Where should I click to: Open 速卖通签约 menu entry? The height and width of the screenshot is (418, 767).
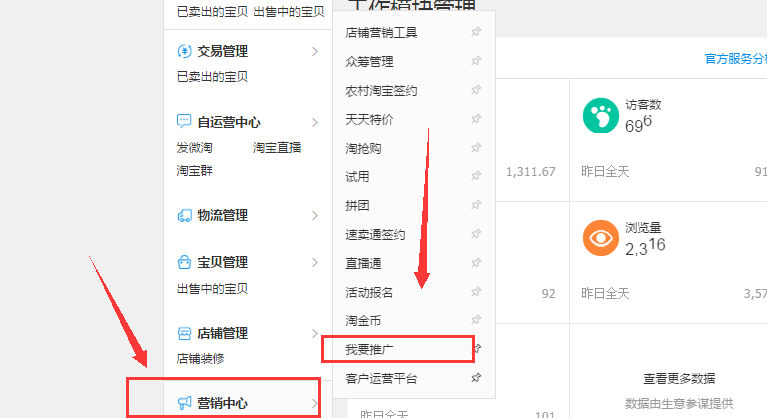click(375, 235)
